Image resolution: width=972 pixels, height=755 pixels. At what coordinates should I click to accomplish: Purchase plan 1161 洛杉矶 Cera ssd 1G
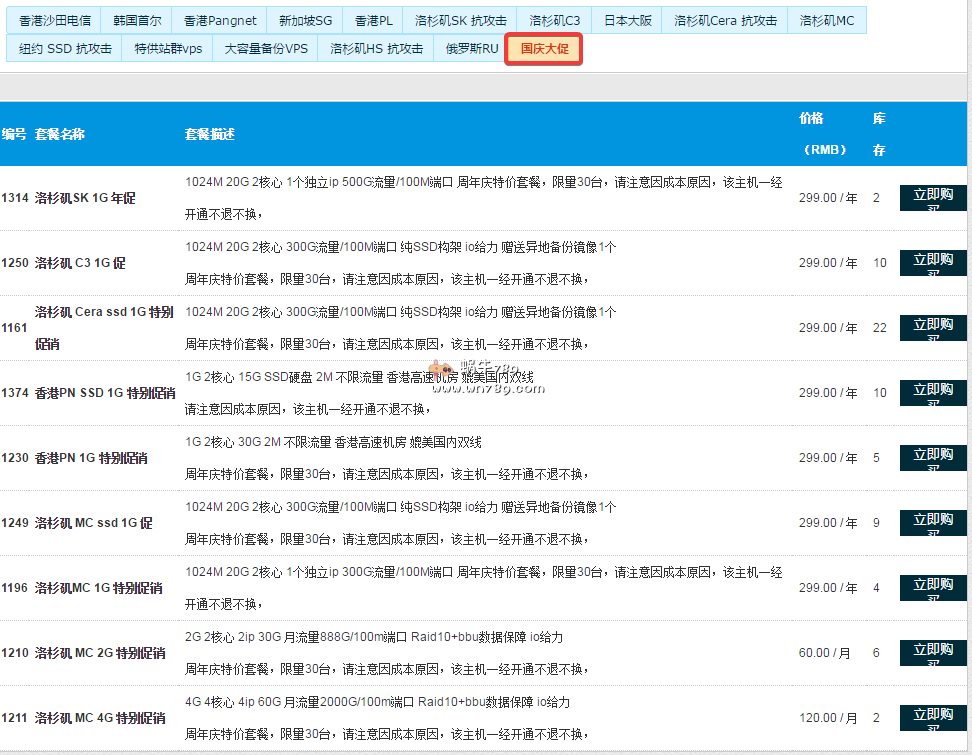coord(932,328)
